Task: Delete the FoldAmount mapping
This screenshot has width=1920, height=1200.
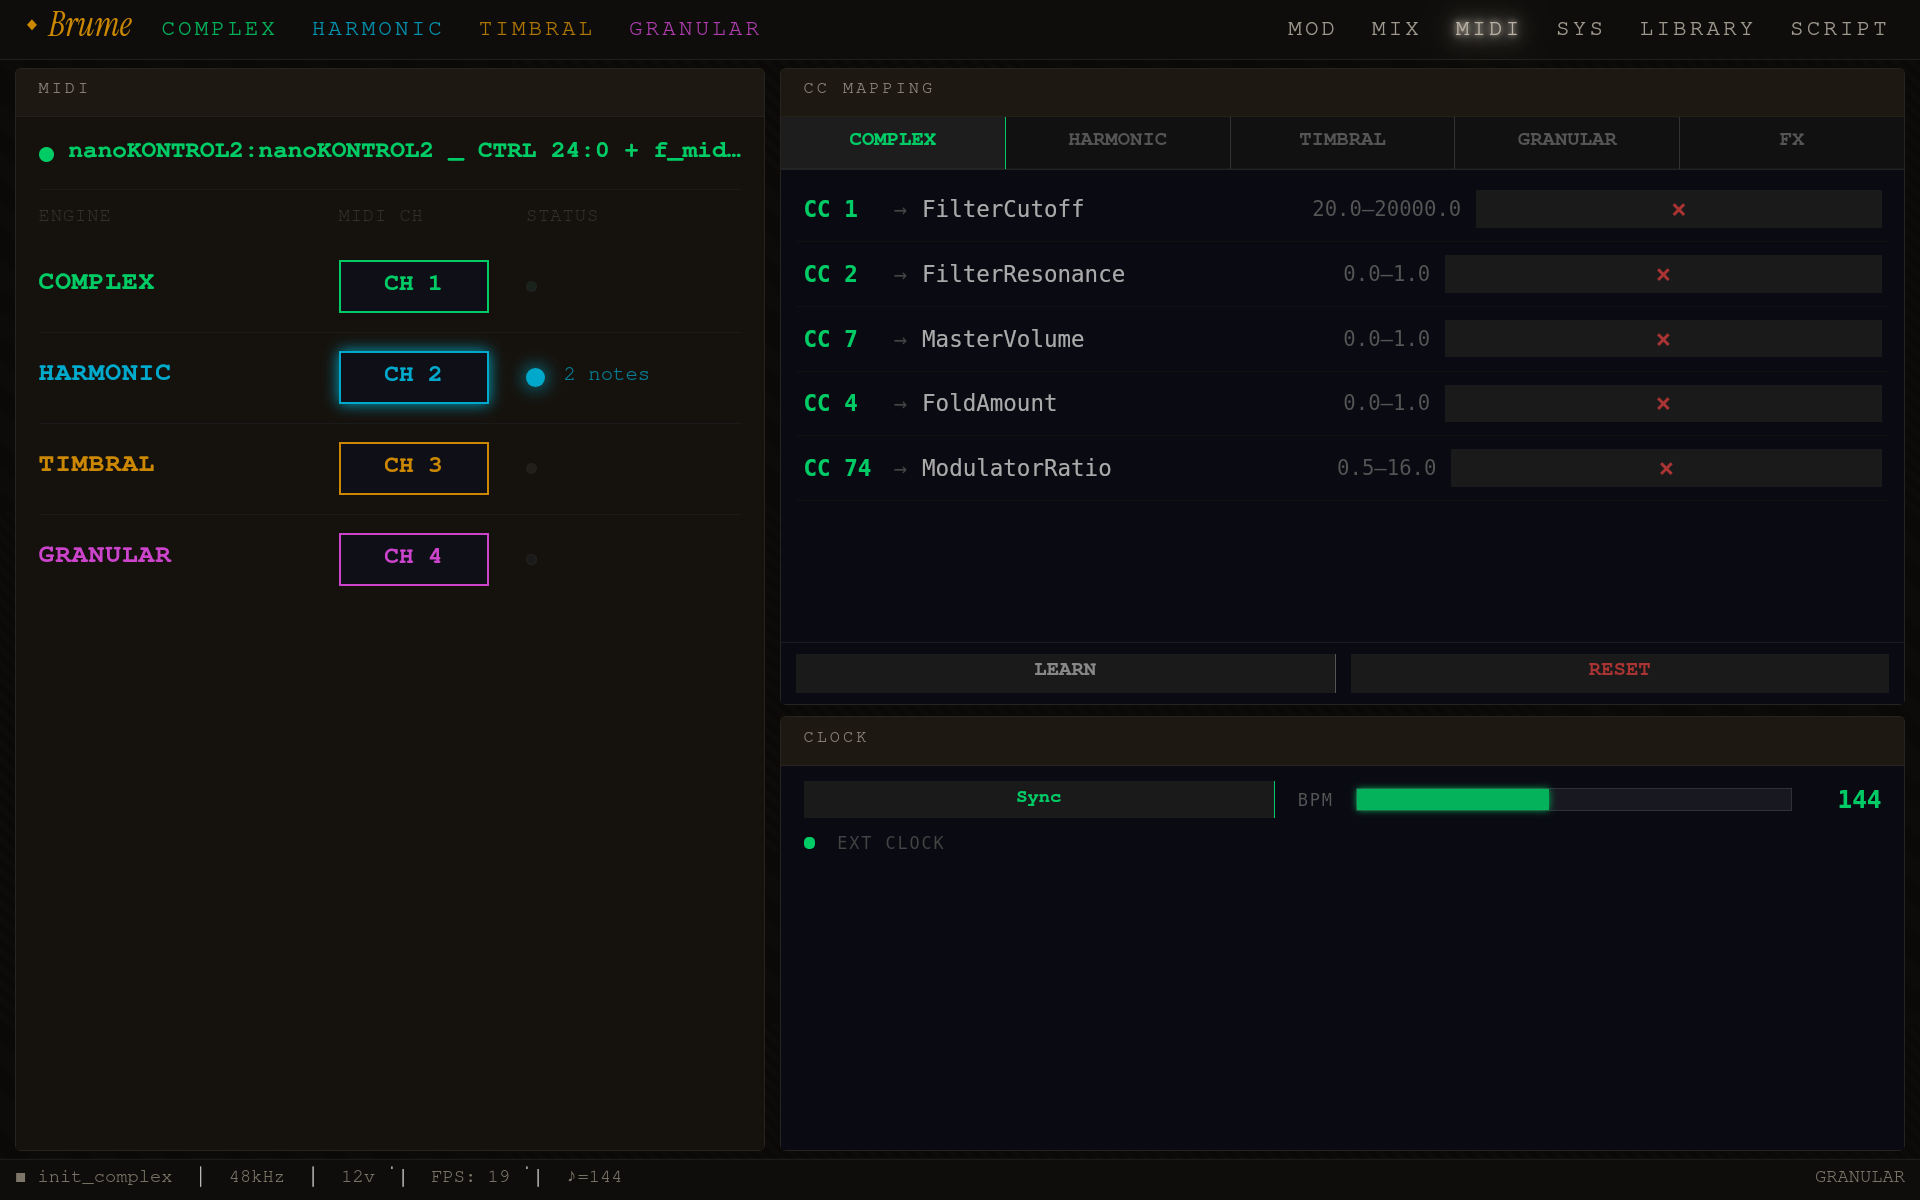Action: [x=1663, y=403]
